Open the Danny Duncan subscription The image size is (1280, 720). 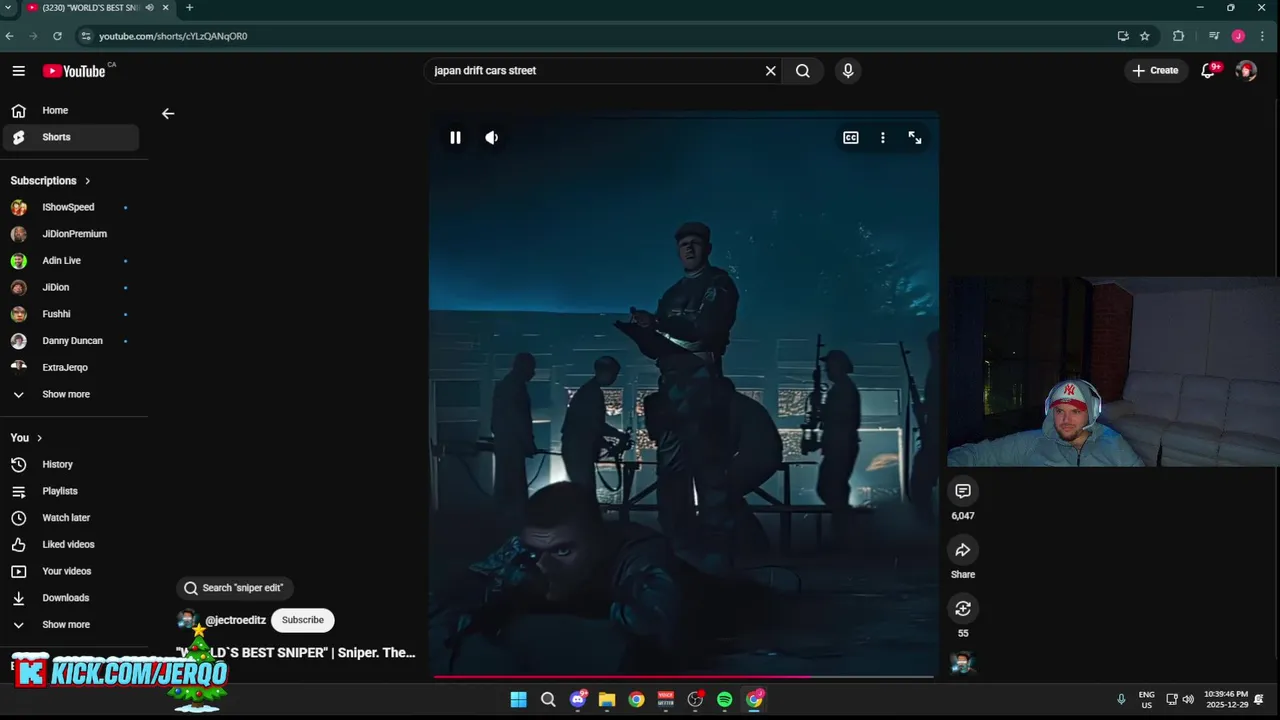pyautogui.click(x=71, y=341)
